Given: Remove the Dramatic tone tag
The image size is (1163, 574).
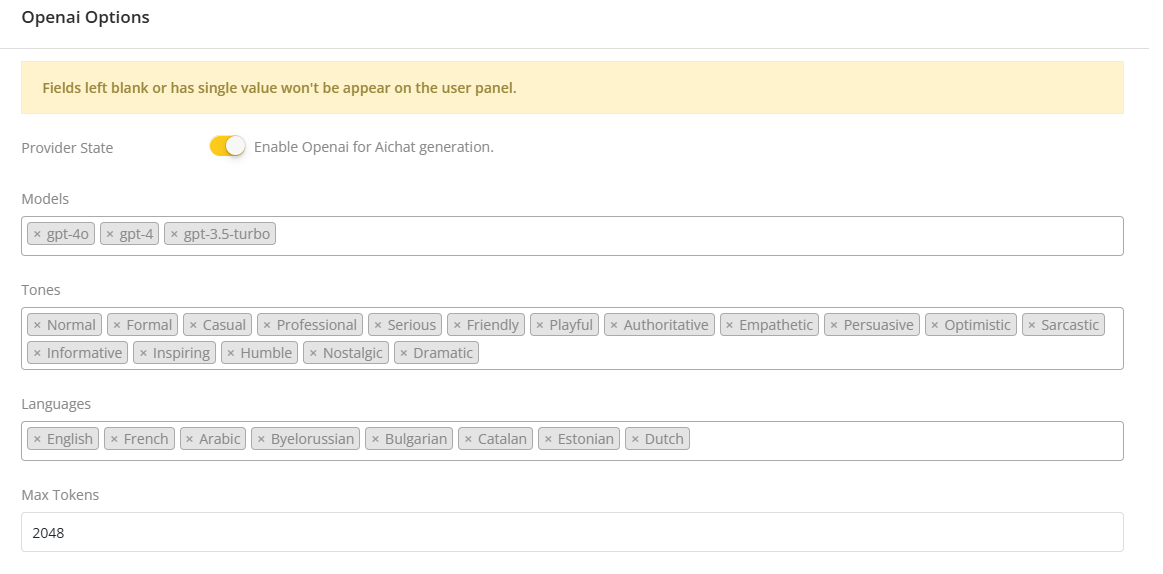Looking at the screenshot, I should click(x=403, y=353).
